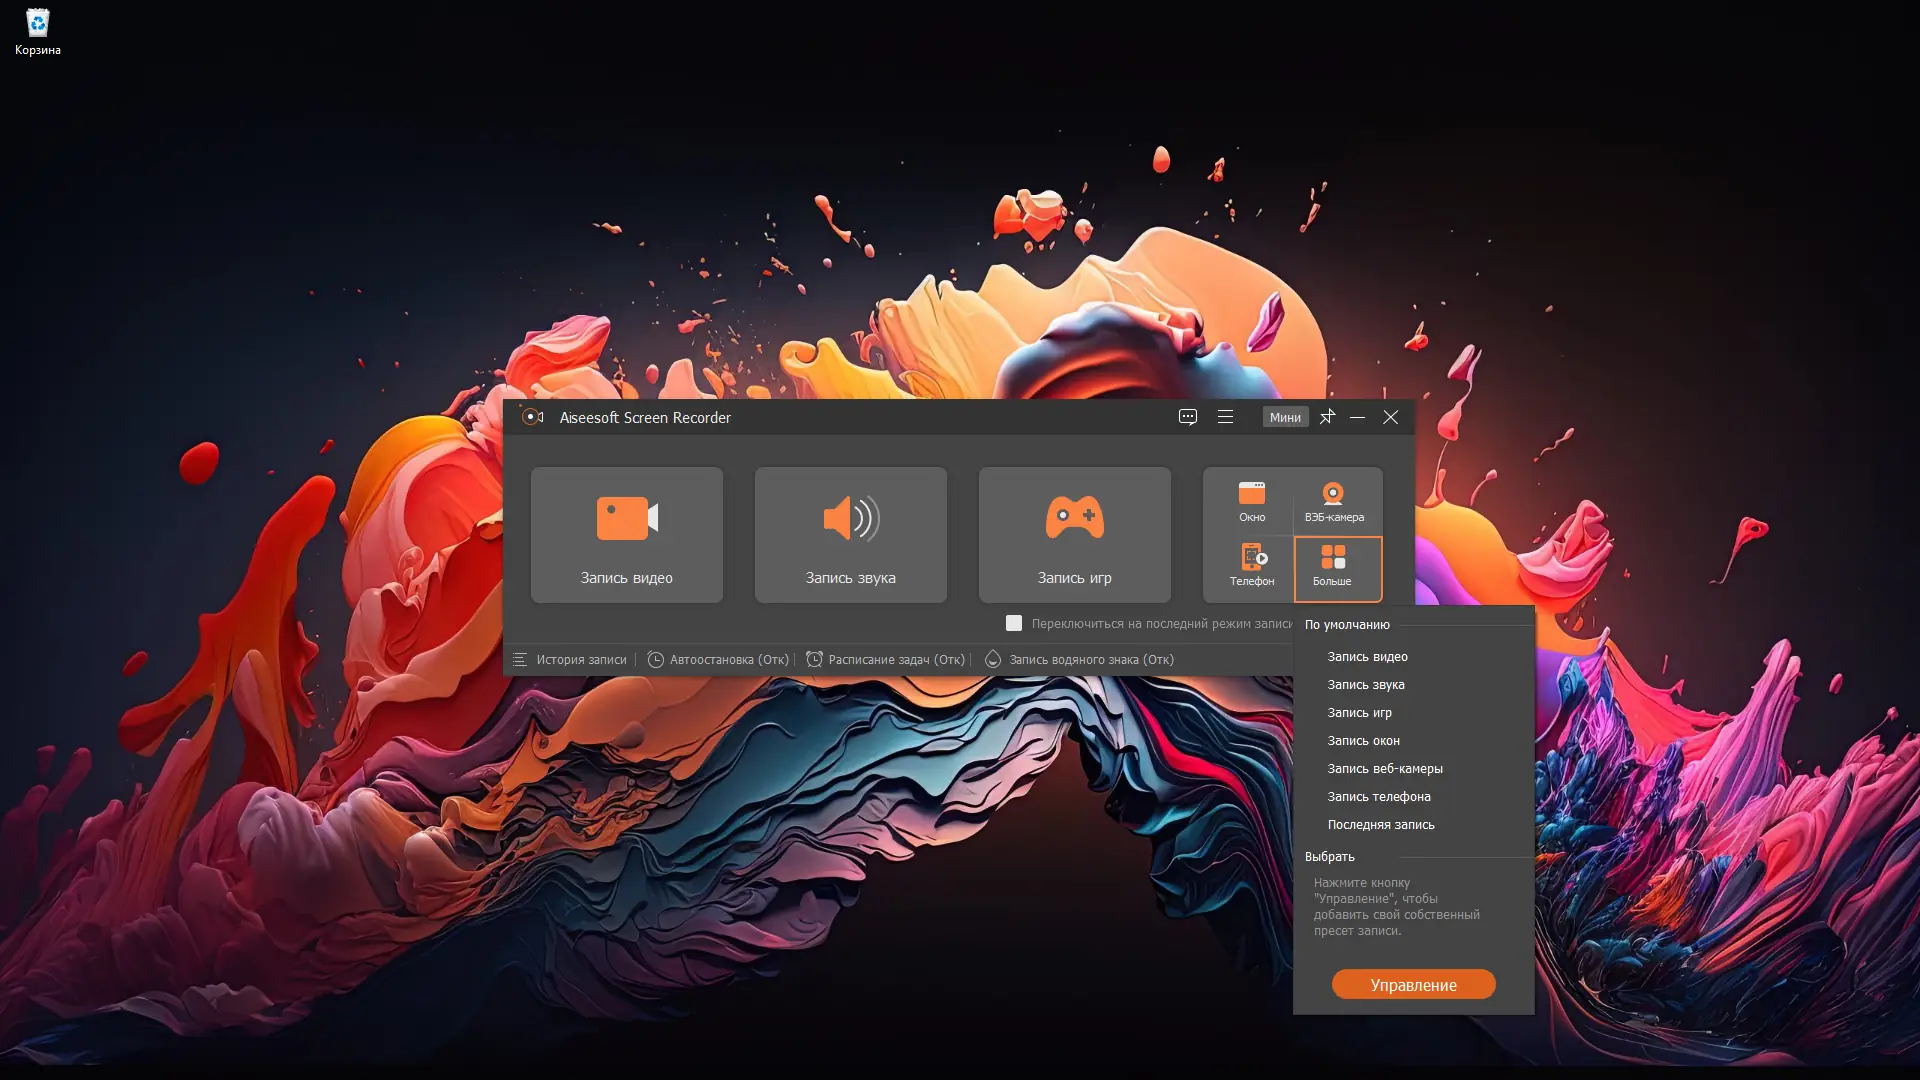This screenshot has width=1920, height=1080.
Task: Toggle watermark recording (Off) setting
Action: tap(1079, 660)
